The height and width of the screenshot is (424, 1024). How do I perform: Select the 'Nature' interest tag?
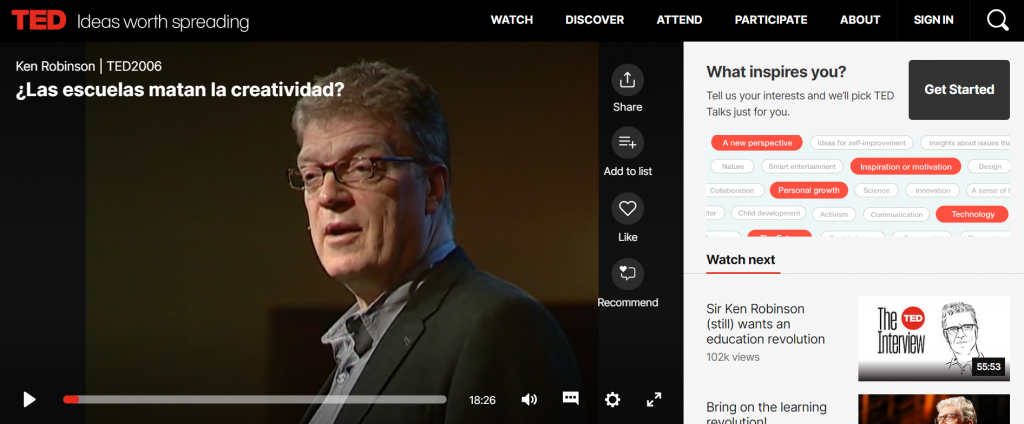point(733,167)
